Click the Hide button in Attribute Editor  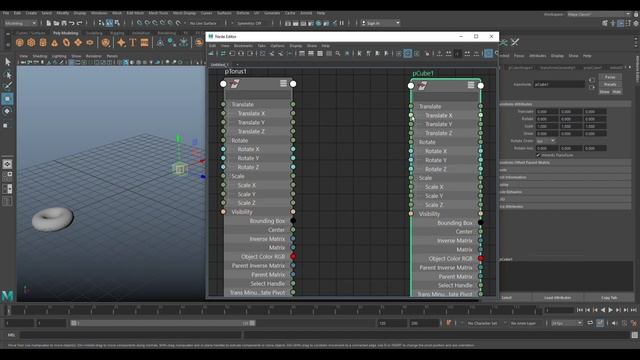tap(616, 92)
